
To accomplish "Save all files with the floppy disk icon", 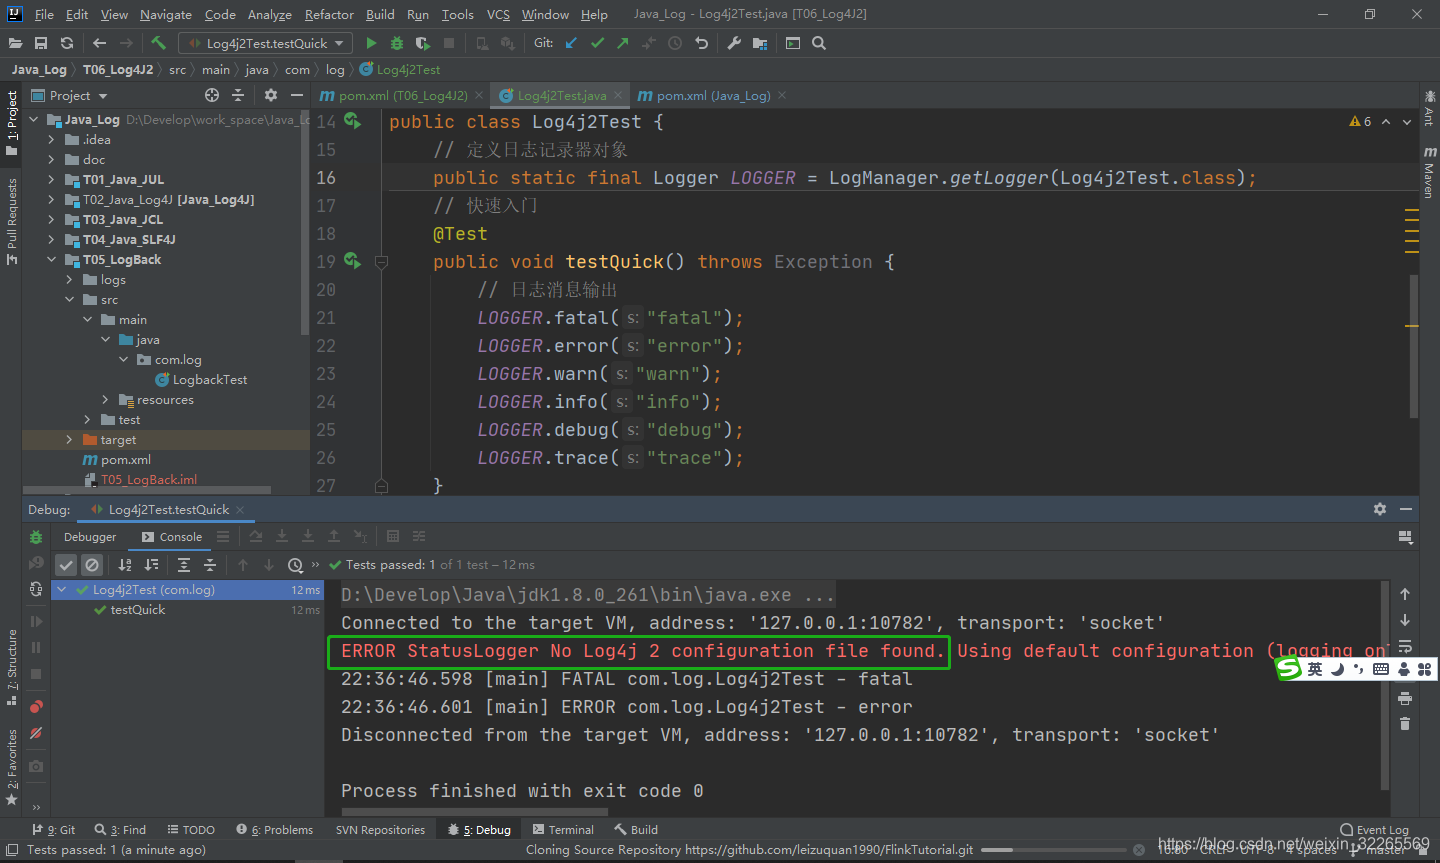I will (x=41, y=43).
